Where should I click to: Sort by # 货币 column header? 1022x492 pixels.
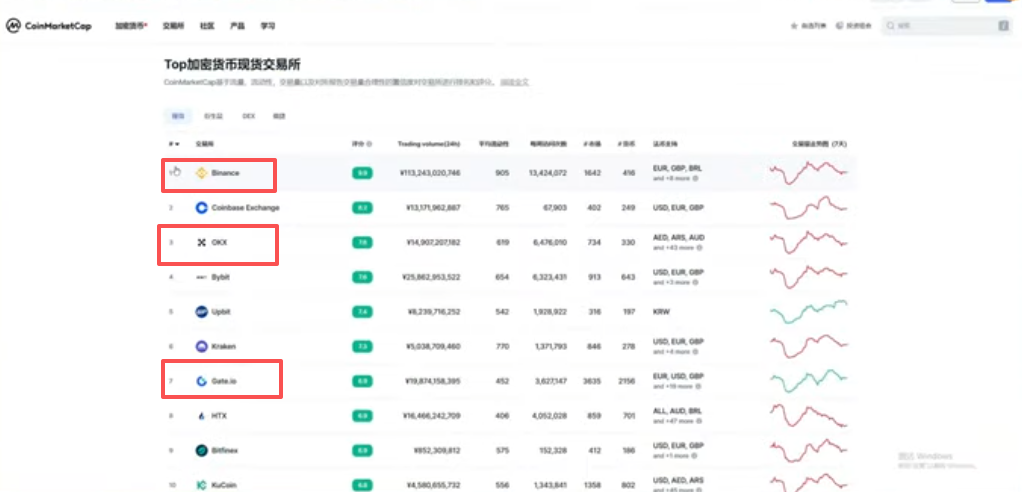click(626, 144)
